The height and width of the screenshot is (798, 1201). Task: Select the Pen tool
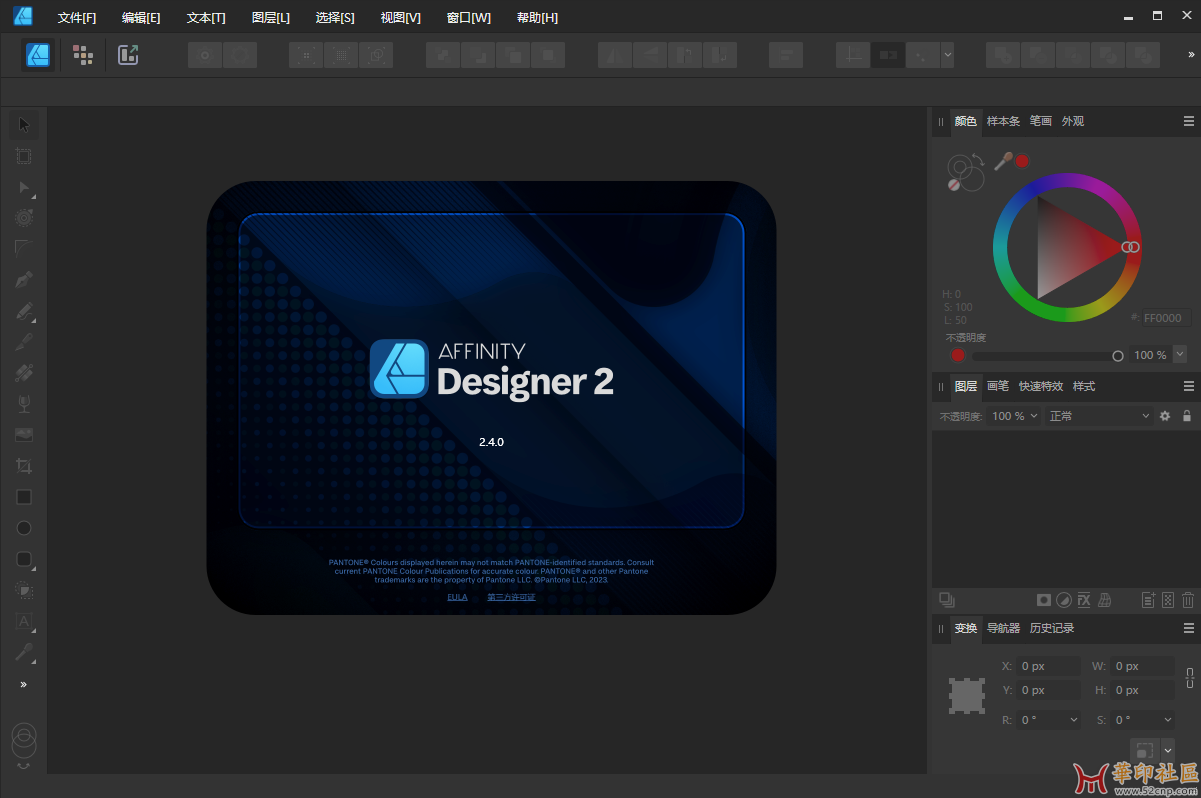point(24,279)
